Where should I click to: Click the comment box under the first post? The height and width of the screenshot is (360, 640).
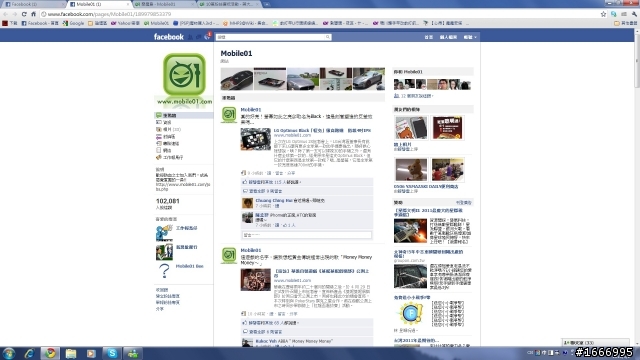pos(307,235)
